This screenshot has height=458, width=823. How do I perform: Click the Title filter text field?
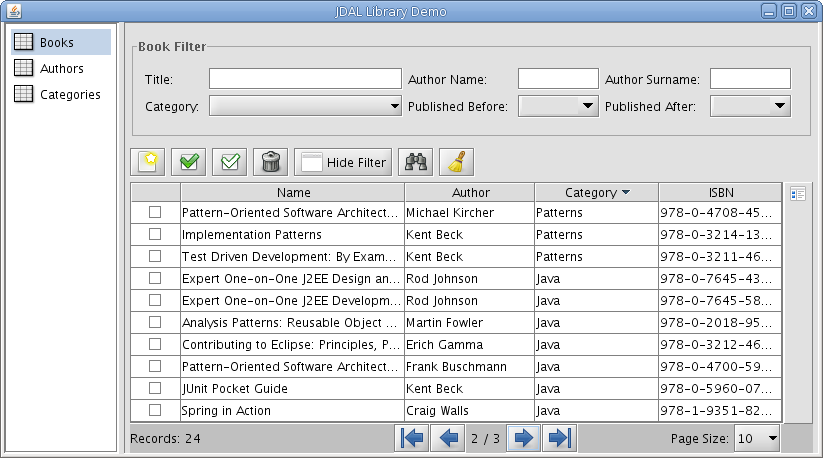305,79
